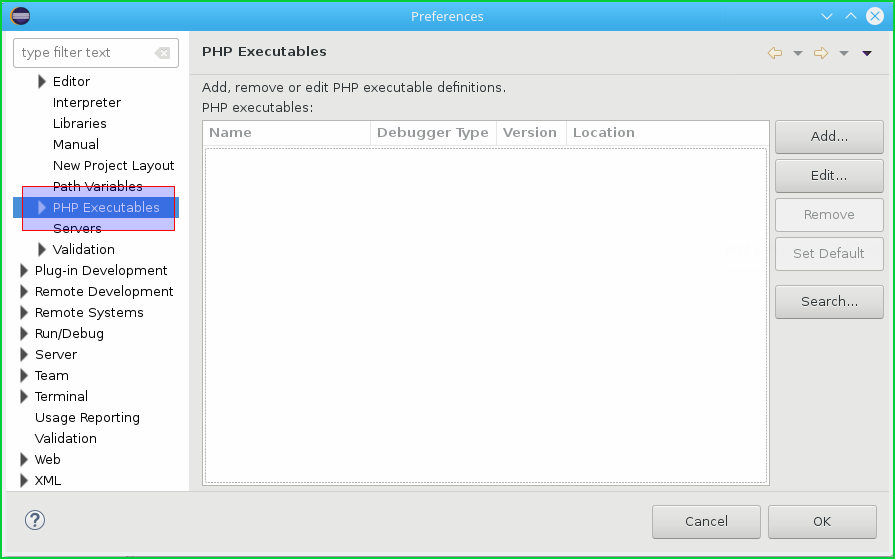Expand Remote Development category
Viewport: 895px width, 559px height.
24,292
